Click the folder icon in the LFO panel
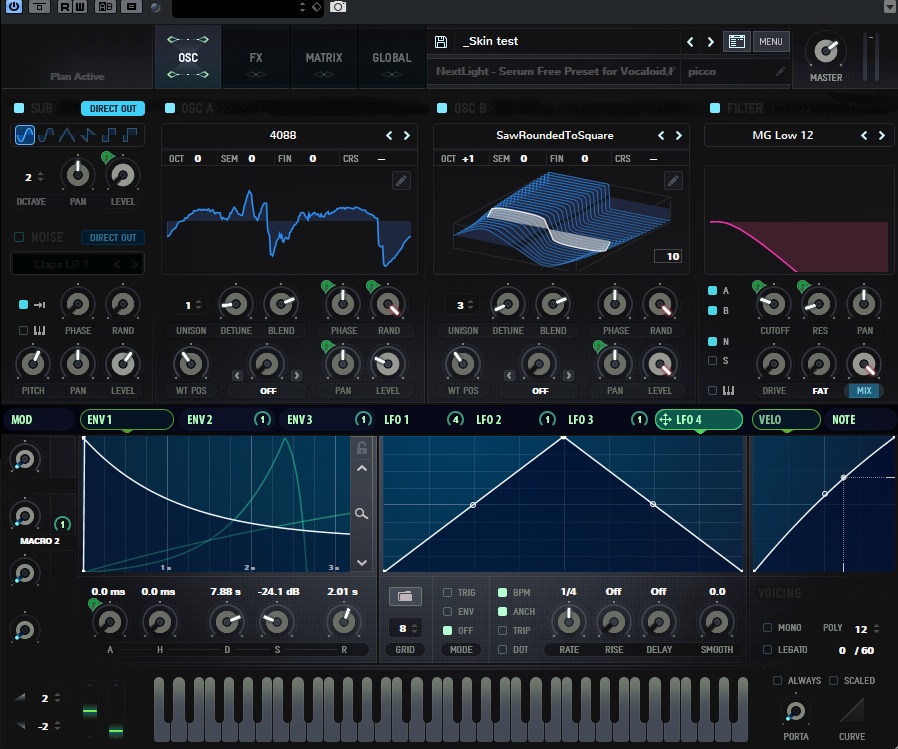Screen dimensions: 898x749 [405, 595]
